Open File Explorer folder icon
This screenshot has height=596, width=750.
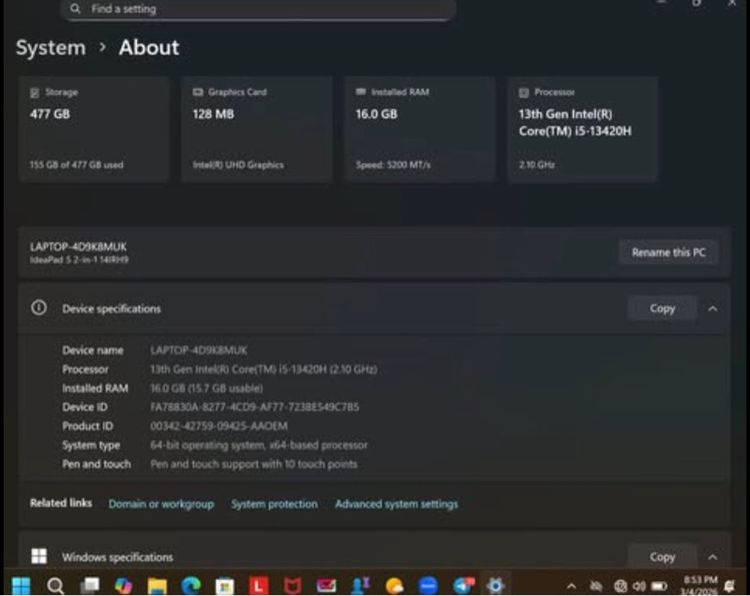(157, 585)
